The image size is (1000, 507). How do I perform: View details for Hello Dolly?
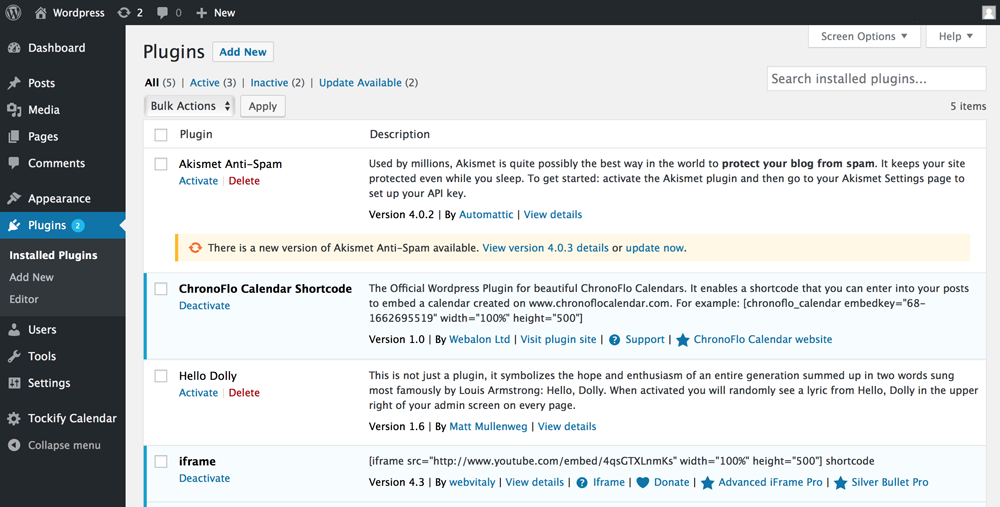point(567,427)
